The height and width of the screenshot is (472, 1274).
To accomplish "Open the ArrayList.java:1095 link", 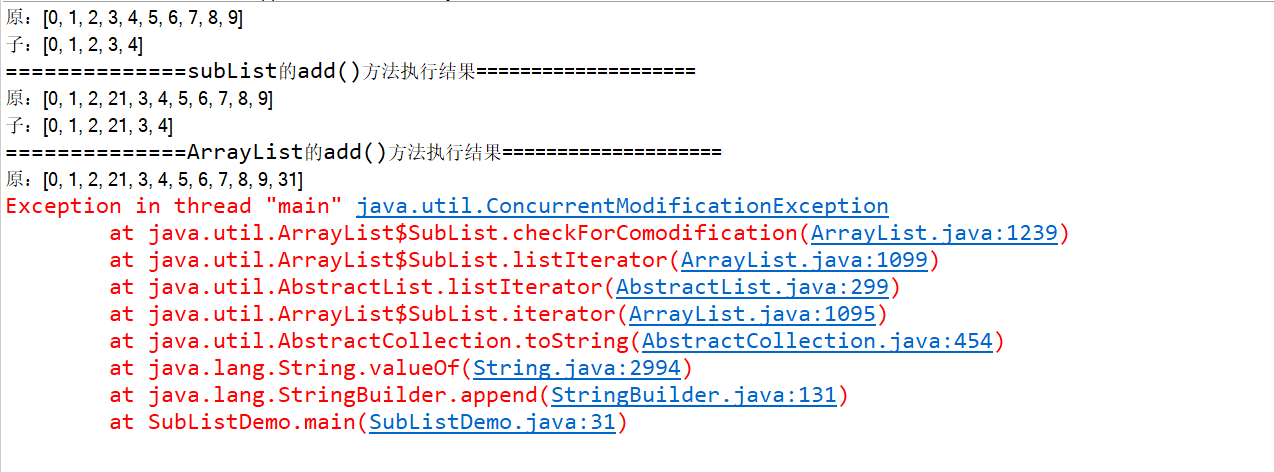I will (752, 314).
